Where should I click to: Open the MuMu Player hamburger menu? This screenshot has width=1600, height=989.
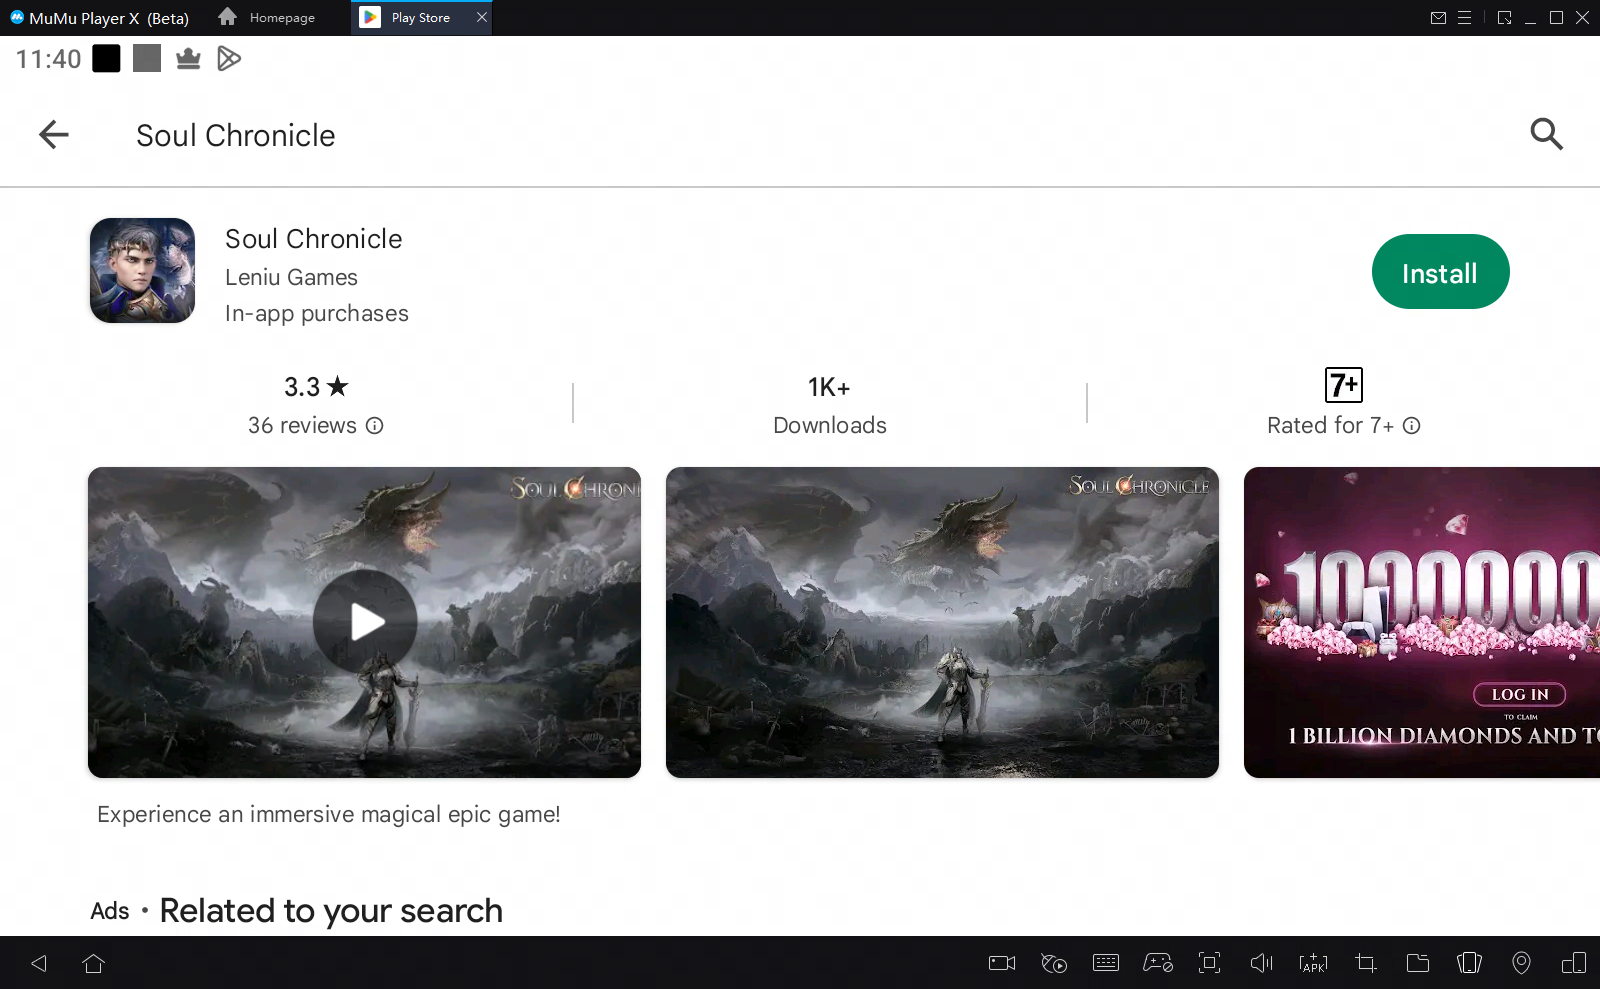[1464, 18]
